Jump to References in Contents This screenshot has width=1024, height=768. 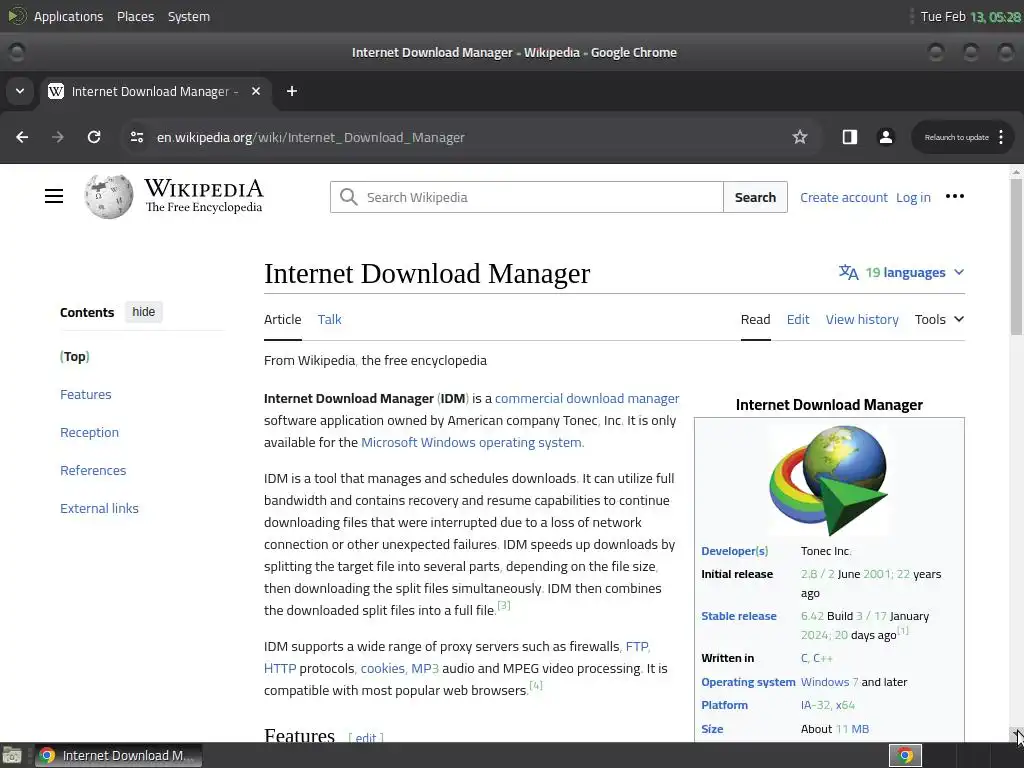click(93, 470)
